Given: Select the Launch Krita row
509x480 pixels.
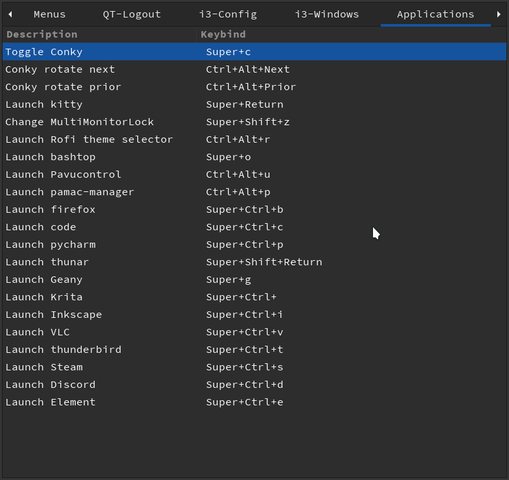Looking at the screenshot, I should click(x=254, y=297).
